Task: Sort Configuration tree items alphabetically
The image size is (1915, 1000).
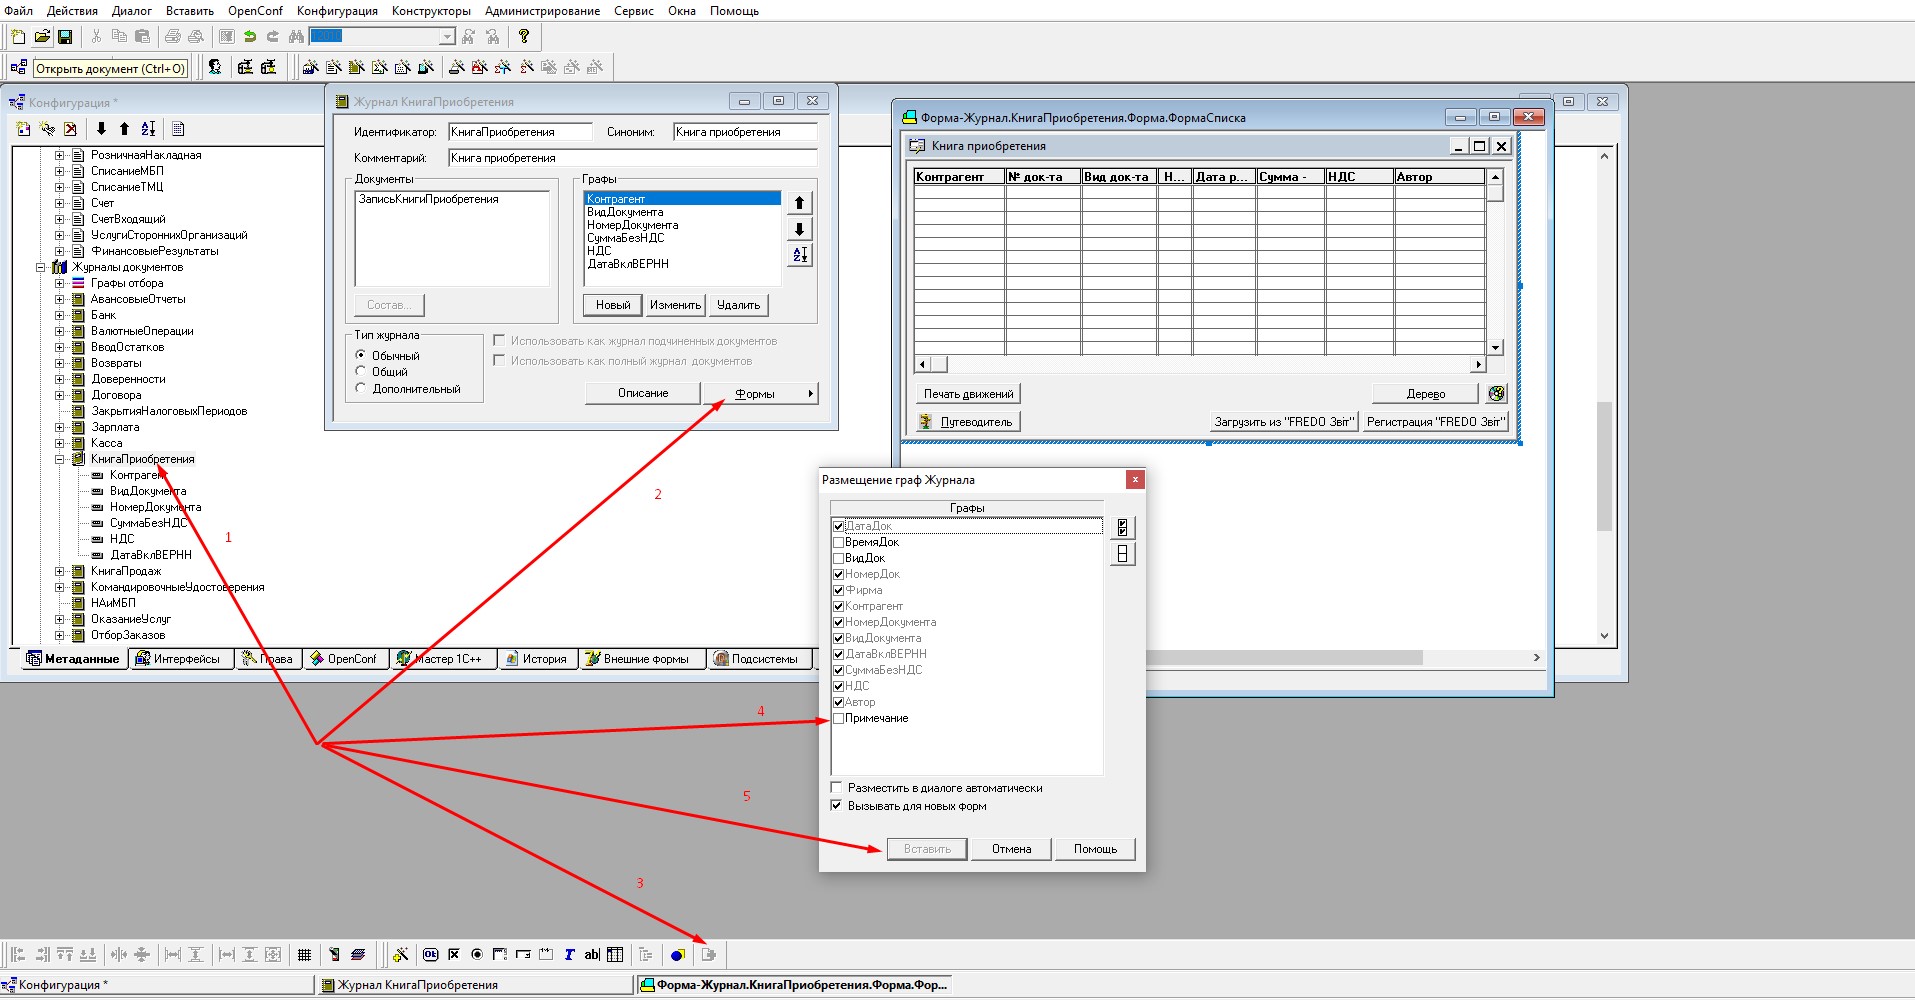Action: tap(148, 129)
